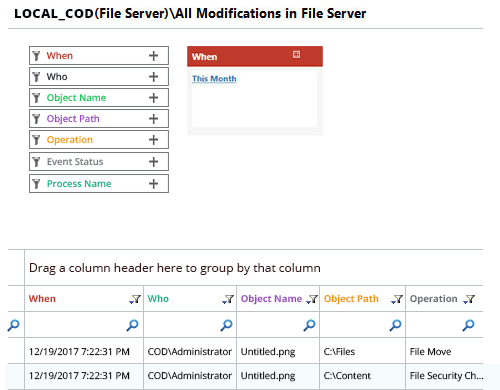Image resolution: width=500 pixels, height=390 pixels.
Task: Click the When column search field
Action: coord(84,325)
